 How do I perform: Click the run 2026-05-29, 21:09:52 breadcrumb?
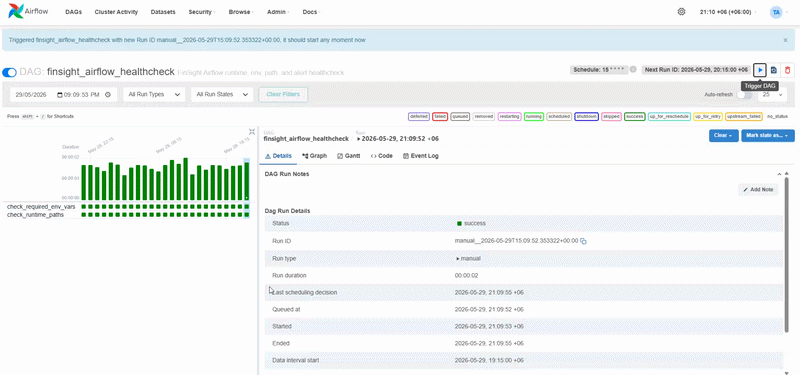398,139
